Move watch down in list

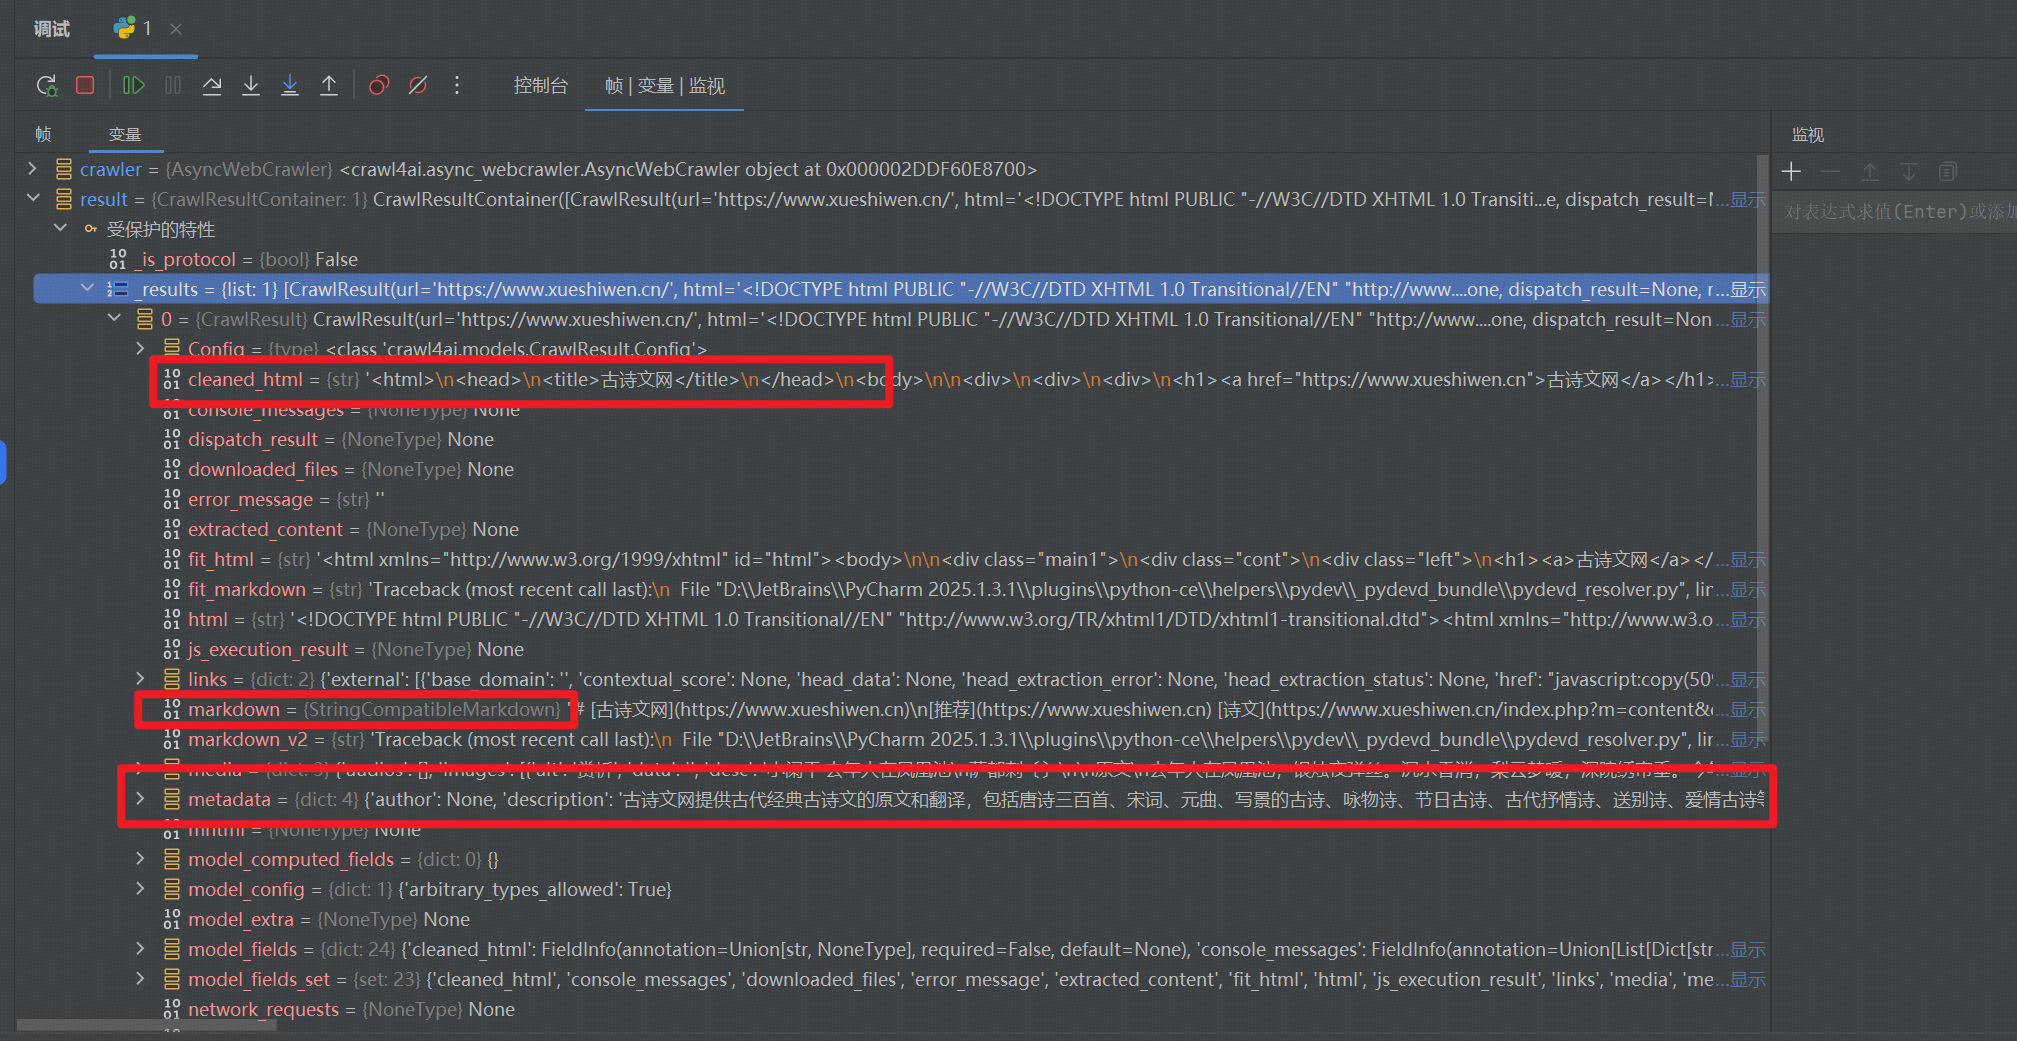[1909, 172]
